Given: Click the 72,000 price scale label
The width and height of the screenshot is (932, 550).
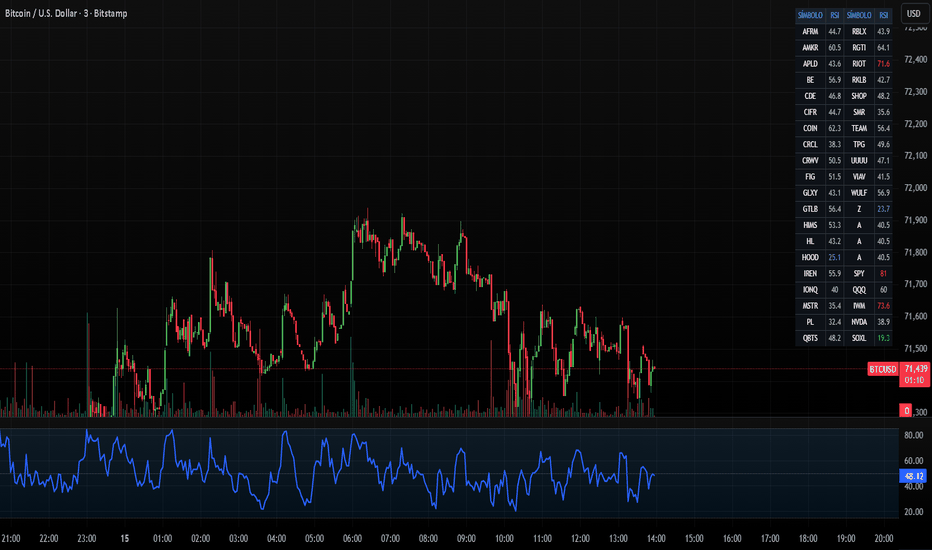Looking at the screenshot, I should pyautogui.click(x=915, y=188).
